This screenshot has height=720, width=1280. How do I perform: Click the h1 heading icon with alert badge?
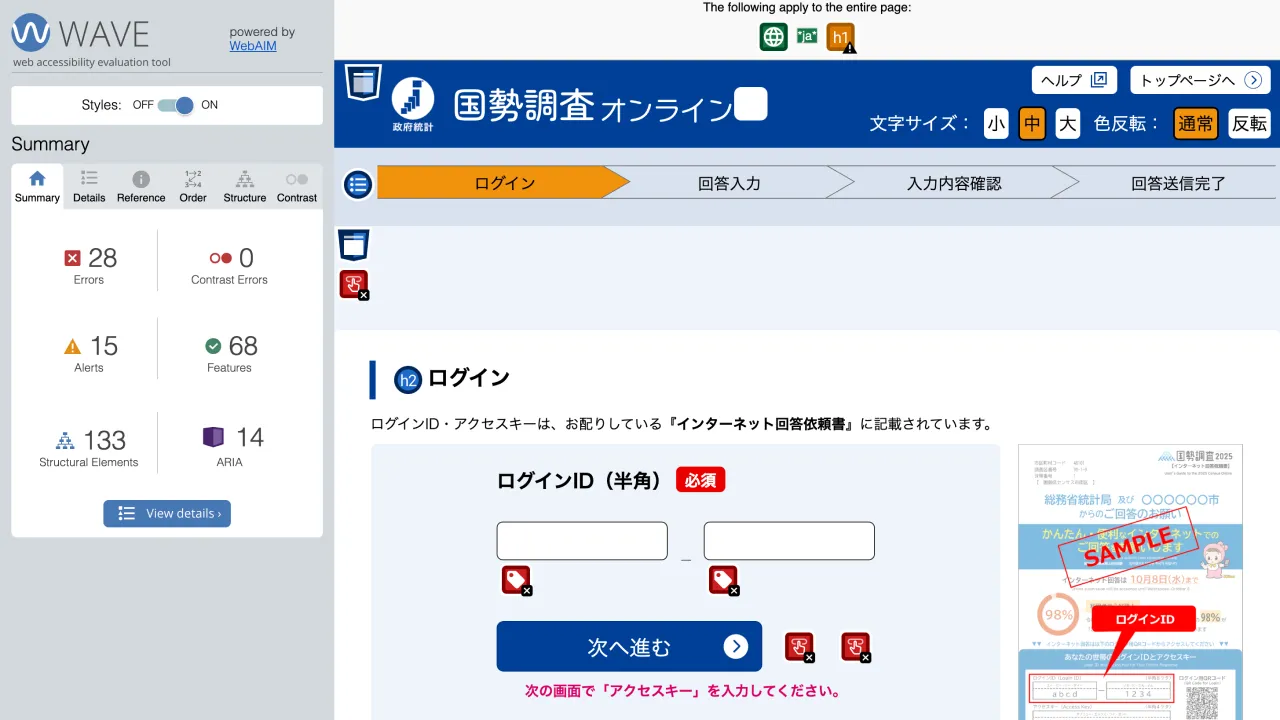(x=838, y=36)
